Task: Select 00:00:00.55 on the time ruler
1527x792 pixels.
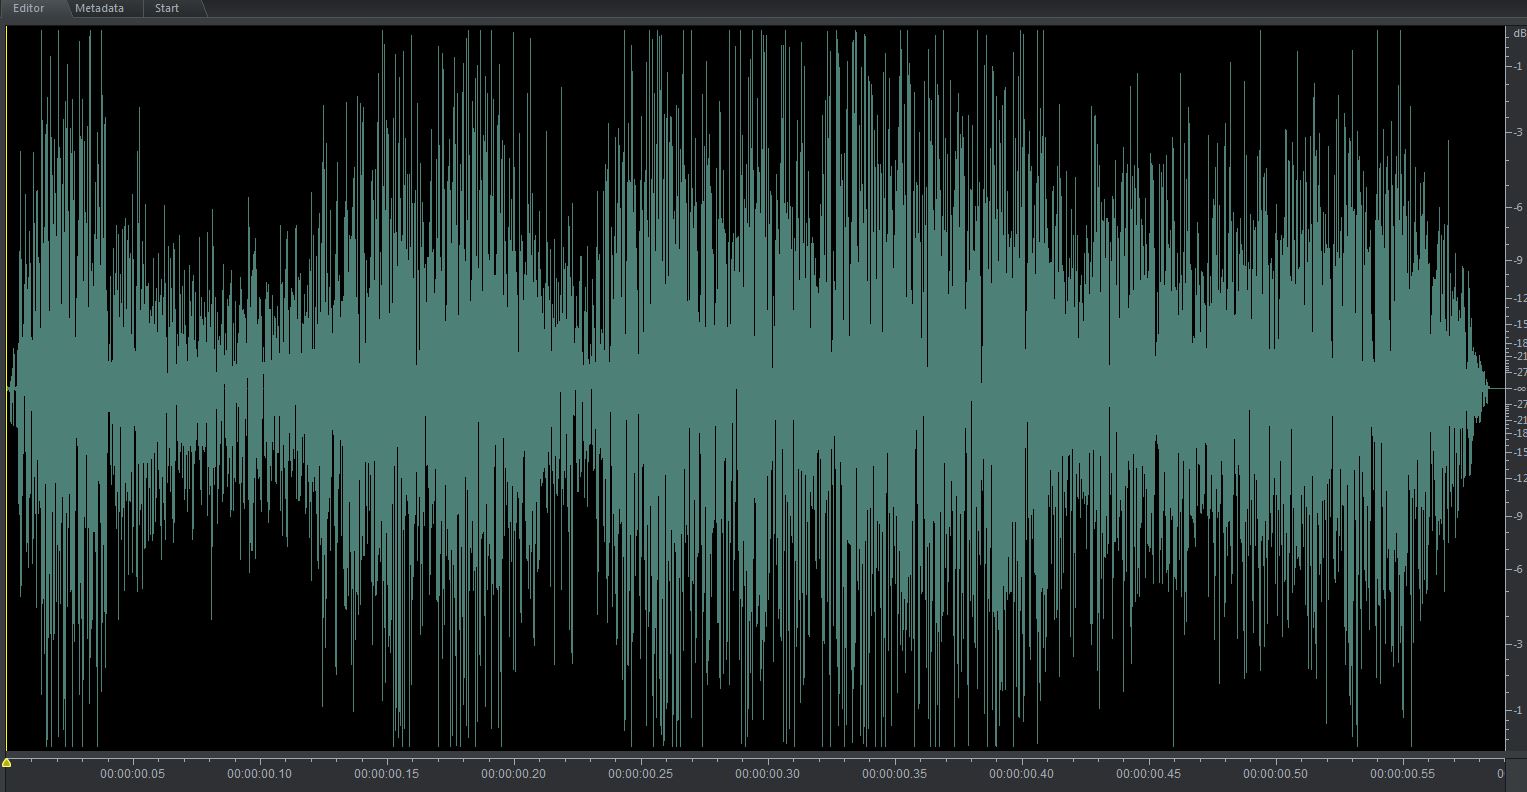Action: click(1402, 774)
